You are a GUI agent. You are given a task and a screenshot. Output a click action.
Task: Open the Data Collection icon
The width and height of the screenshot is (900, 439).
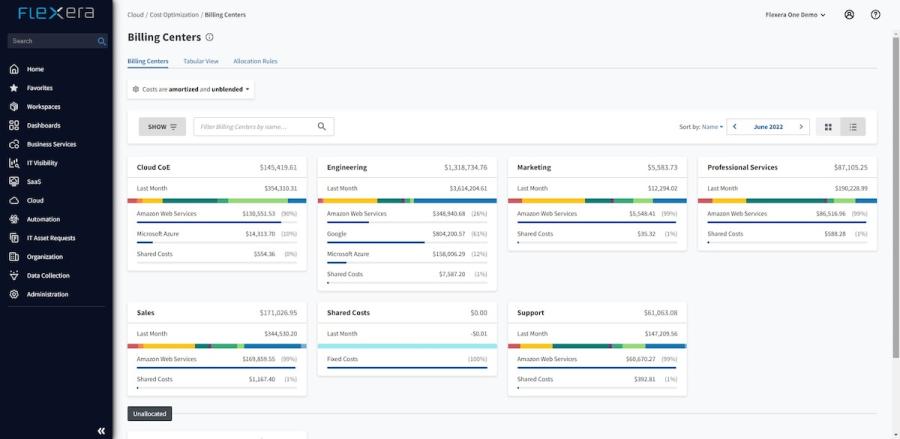14,275
